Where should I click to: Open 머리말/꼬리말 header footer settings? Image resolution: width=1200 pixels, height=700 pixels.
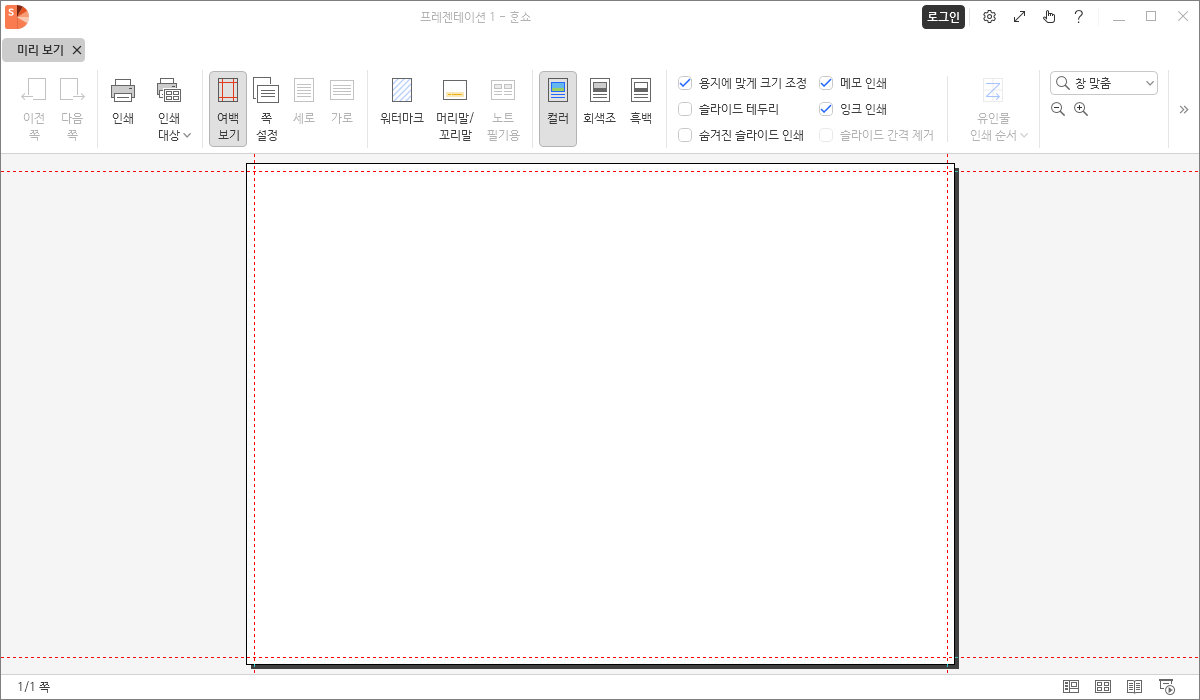(x=455, y=109)
